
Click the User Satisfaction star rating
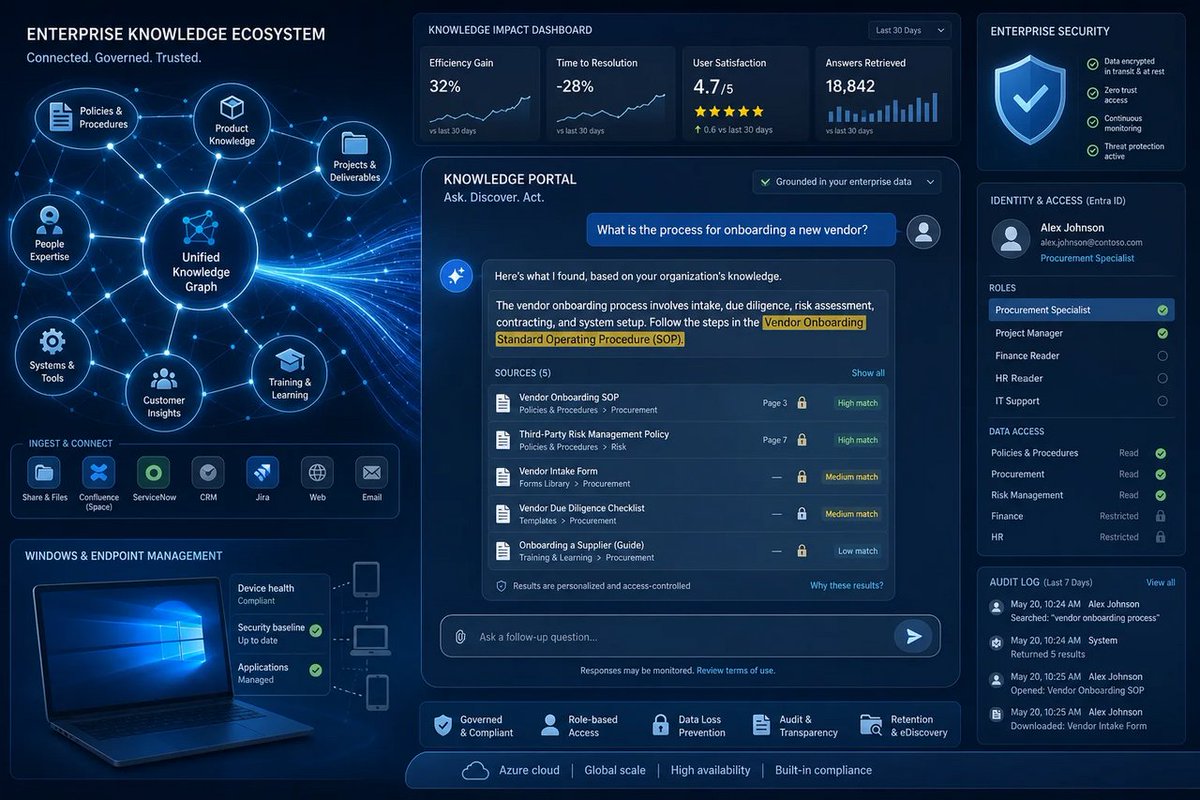pyautogui.click(x=728, y=112)
